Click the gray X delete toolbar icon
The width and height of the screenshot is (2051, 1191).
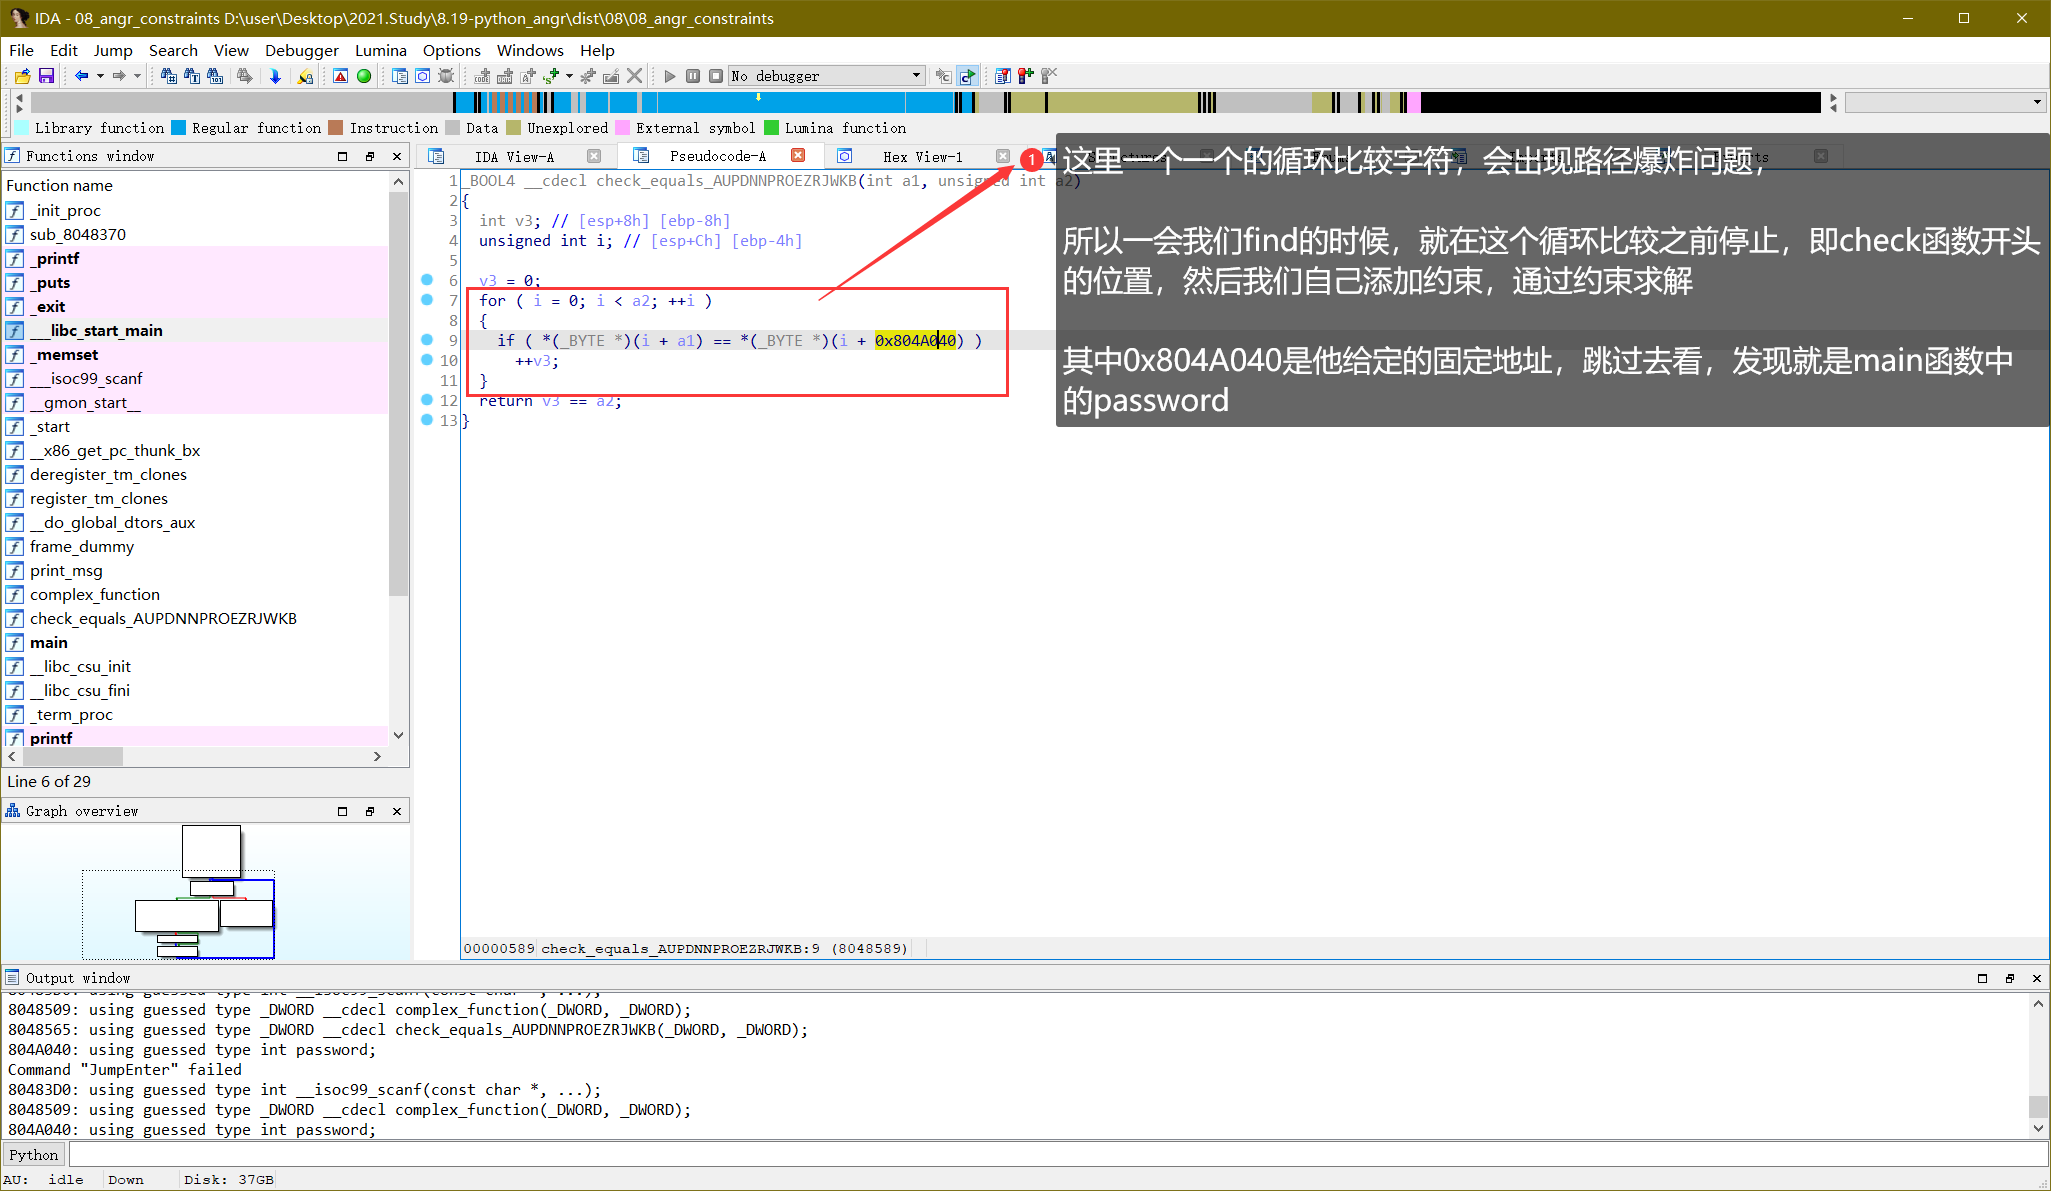pos(634,76)
